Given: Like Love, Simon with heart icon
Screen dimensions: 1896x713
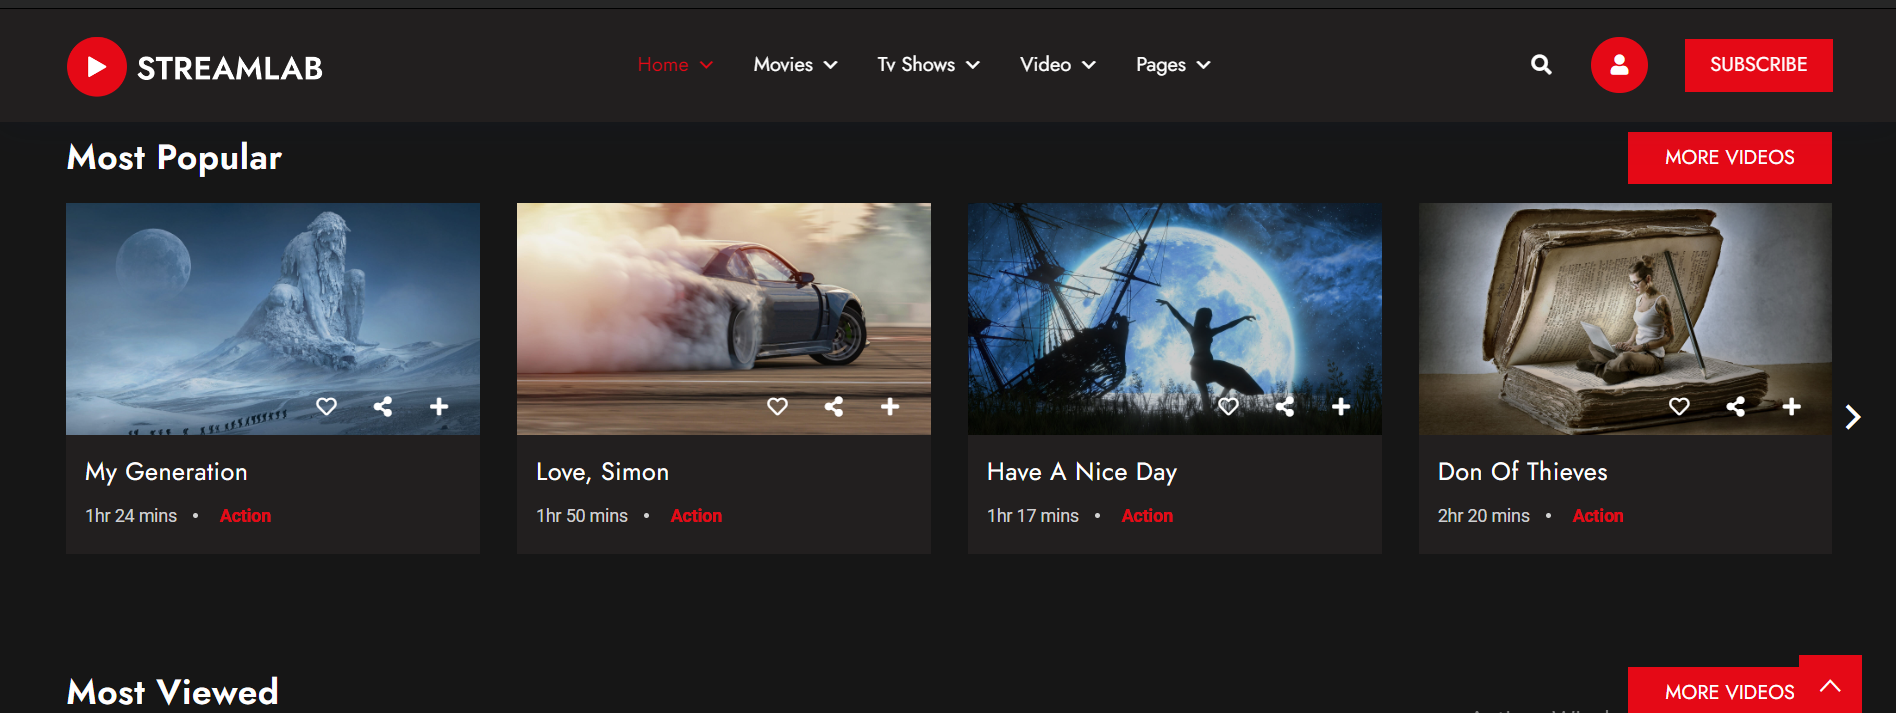Looking at the screenshot, I should [x=777, y=406].
